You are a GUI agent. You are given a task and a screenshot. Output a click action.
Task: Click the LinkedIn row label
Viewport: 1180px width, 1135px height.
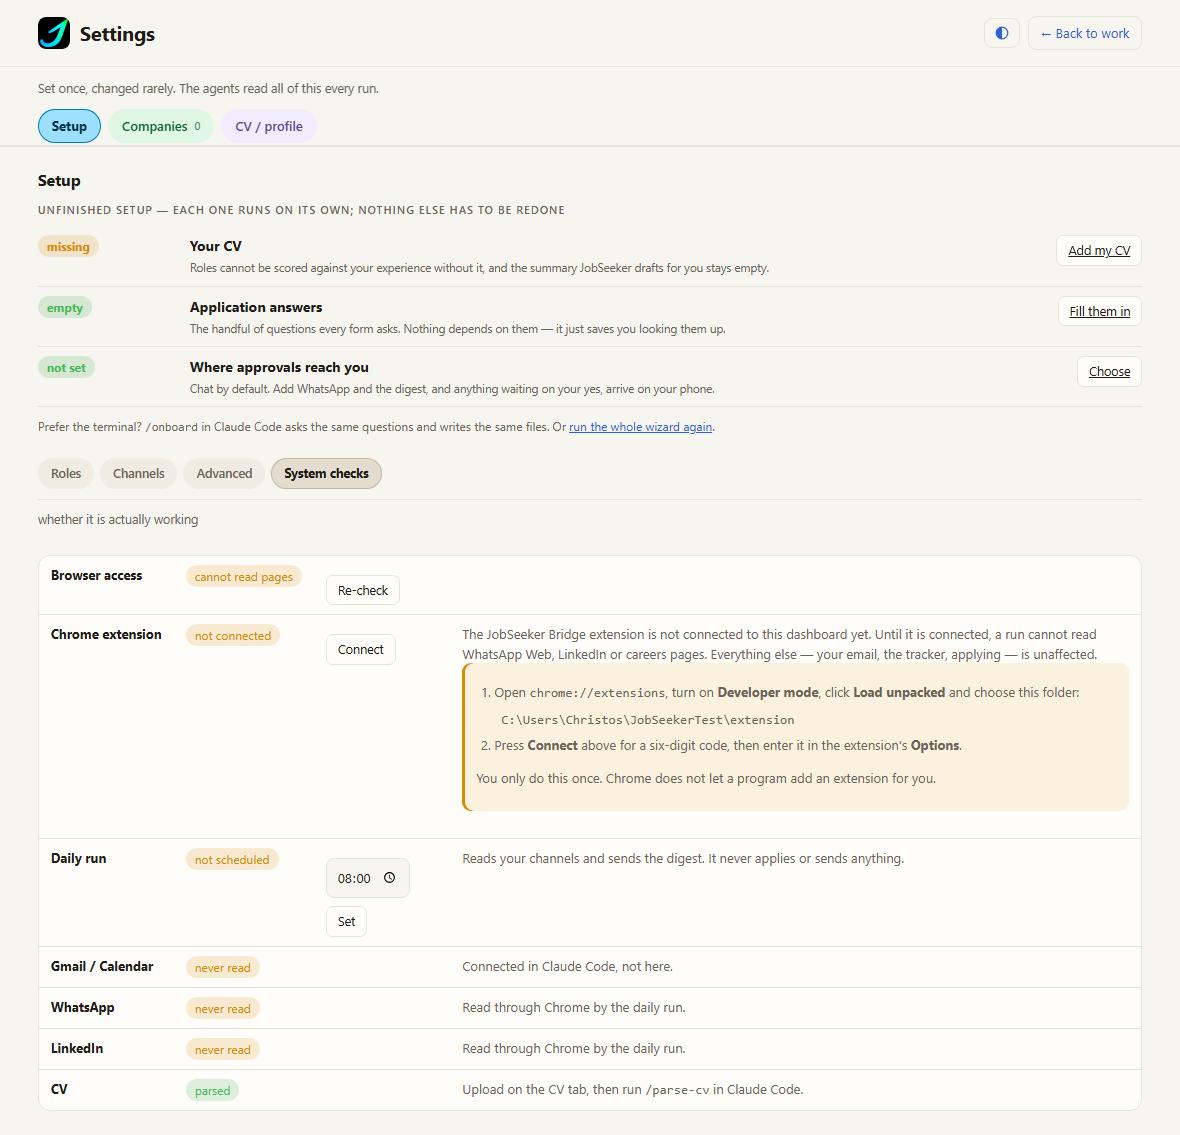tap(77, 1048)
